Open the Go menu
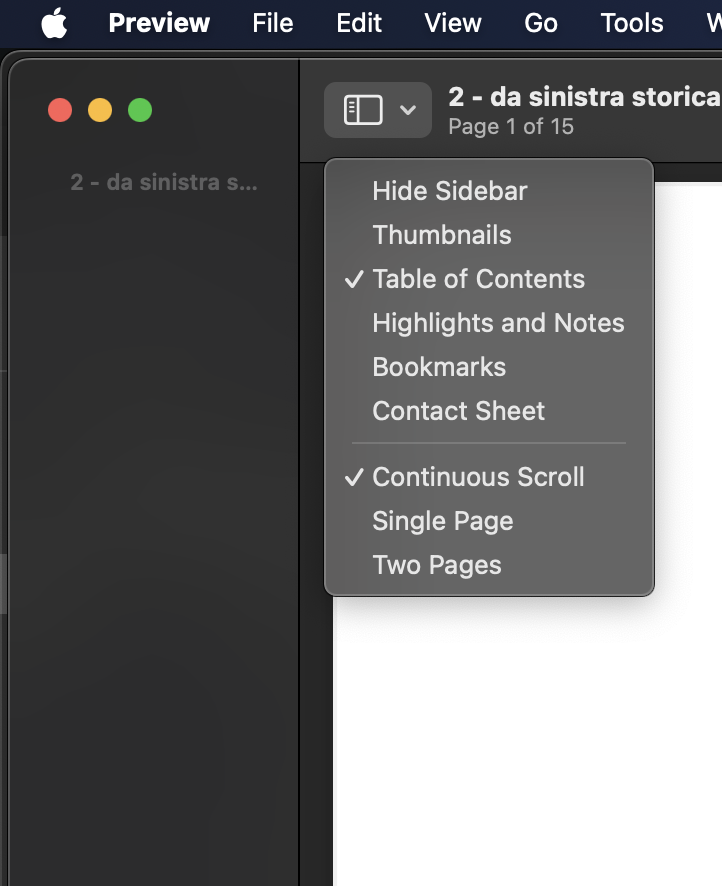722x886 pixels. pyautogui.click(x=540, y=22)
